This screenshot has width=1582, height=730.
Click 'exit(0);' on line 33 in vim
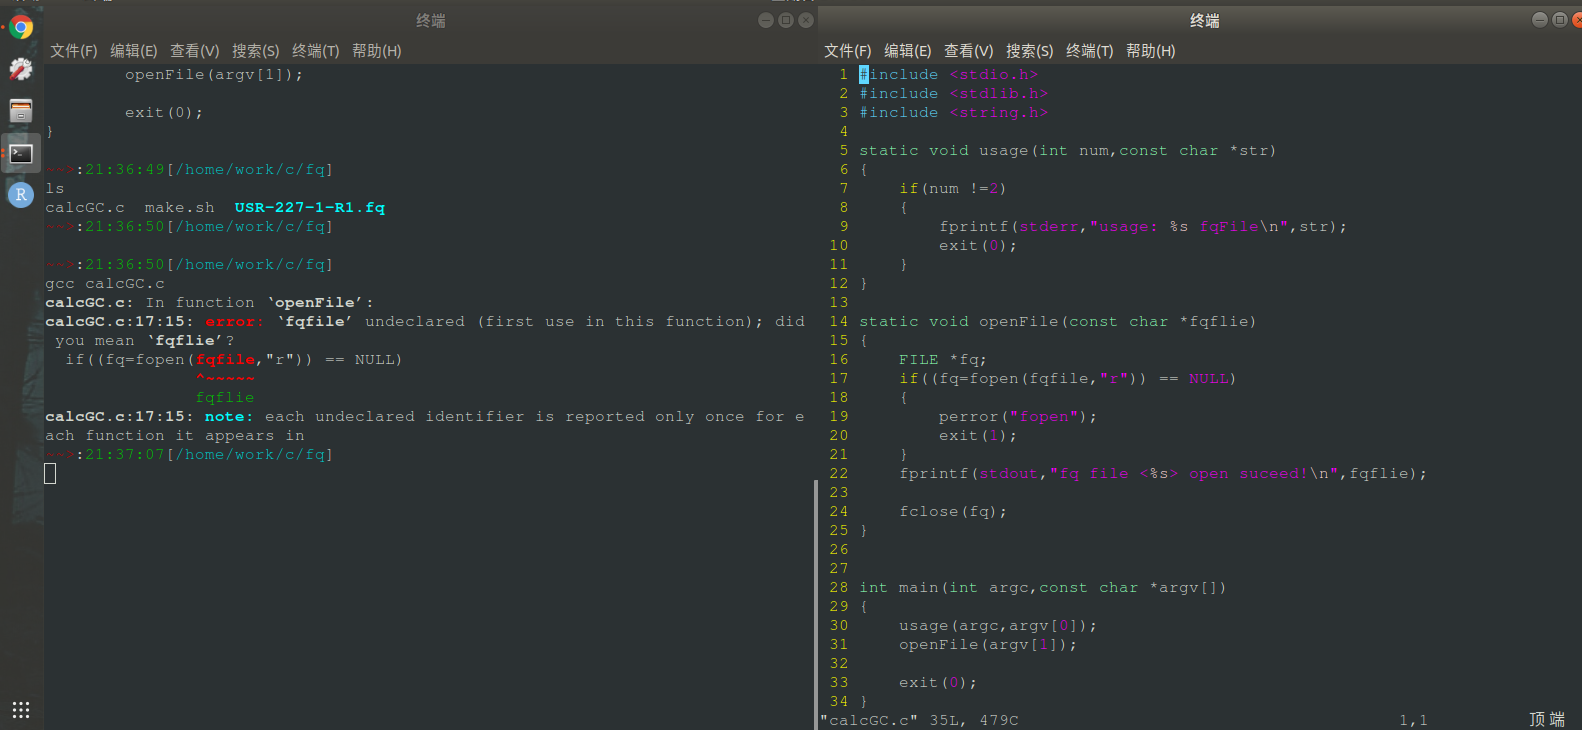[x=938, y=682]
